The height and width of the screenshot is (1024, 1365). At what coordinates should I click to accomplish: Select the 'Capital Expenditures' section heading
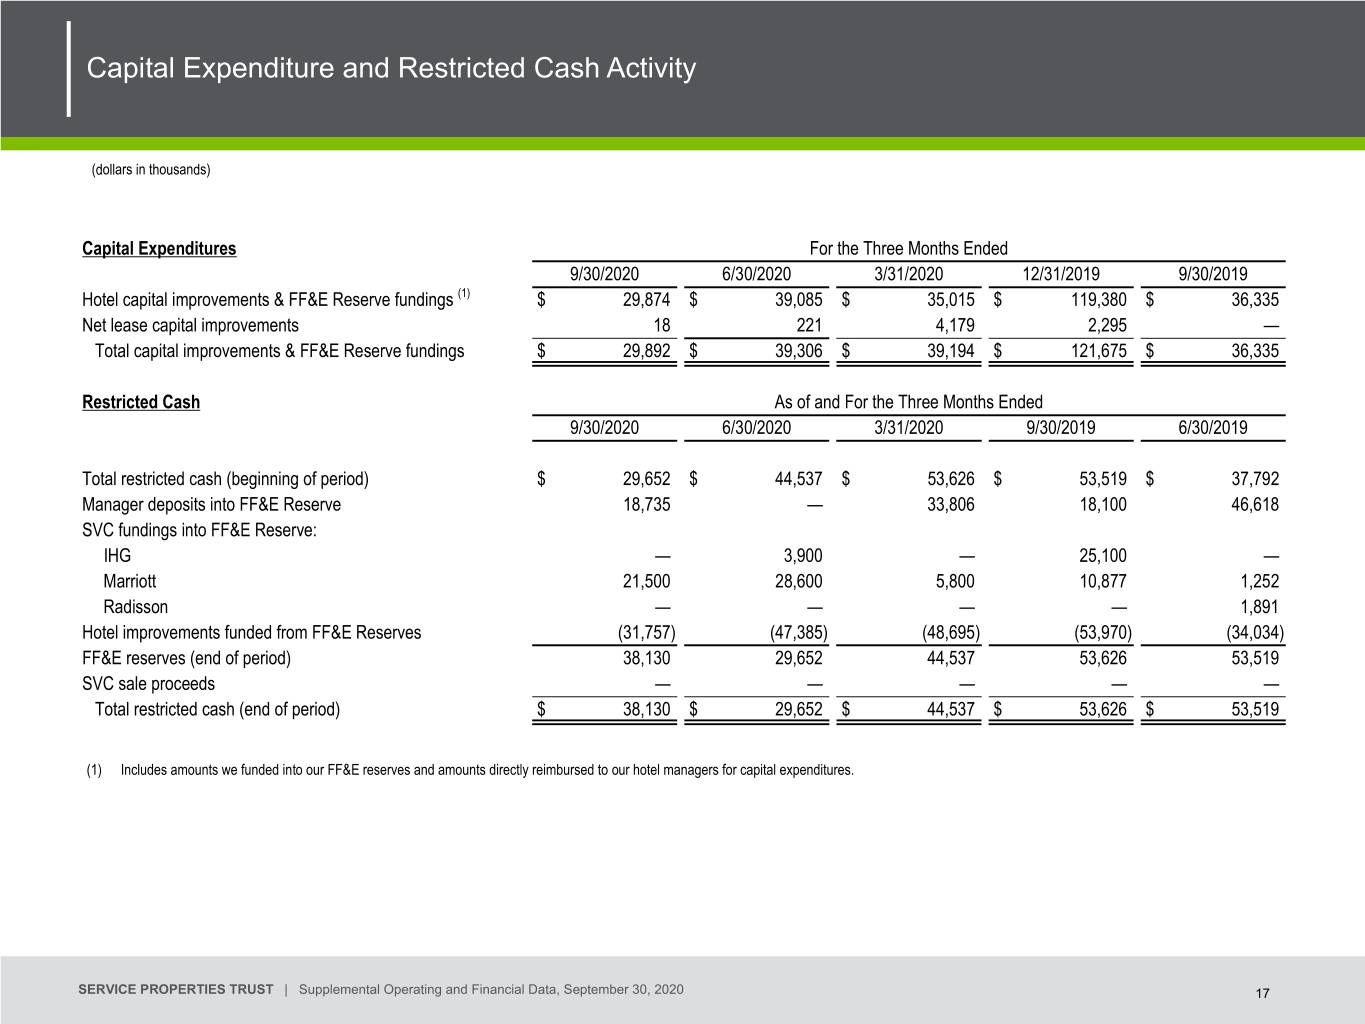(x=159, y=249)
